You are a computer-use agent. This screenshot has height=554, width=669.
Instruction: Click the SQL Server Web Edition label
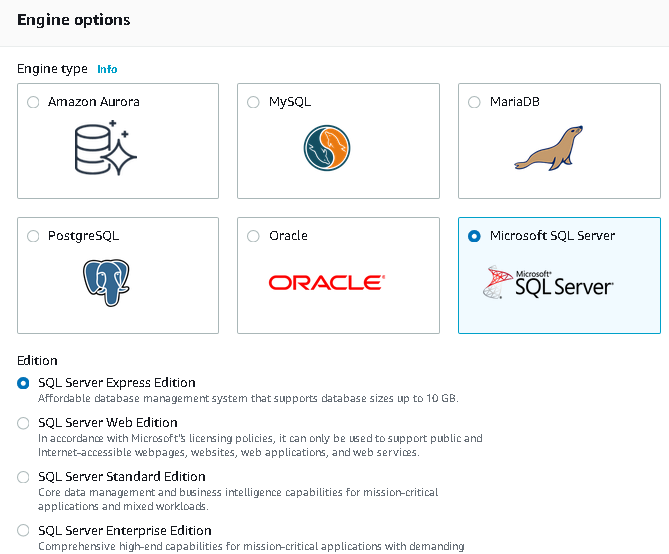[x=108, y=423]
